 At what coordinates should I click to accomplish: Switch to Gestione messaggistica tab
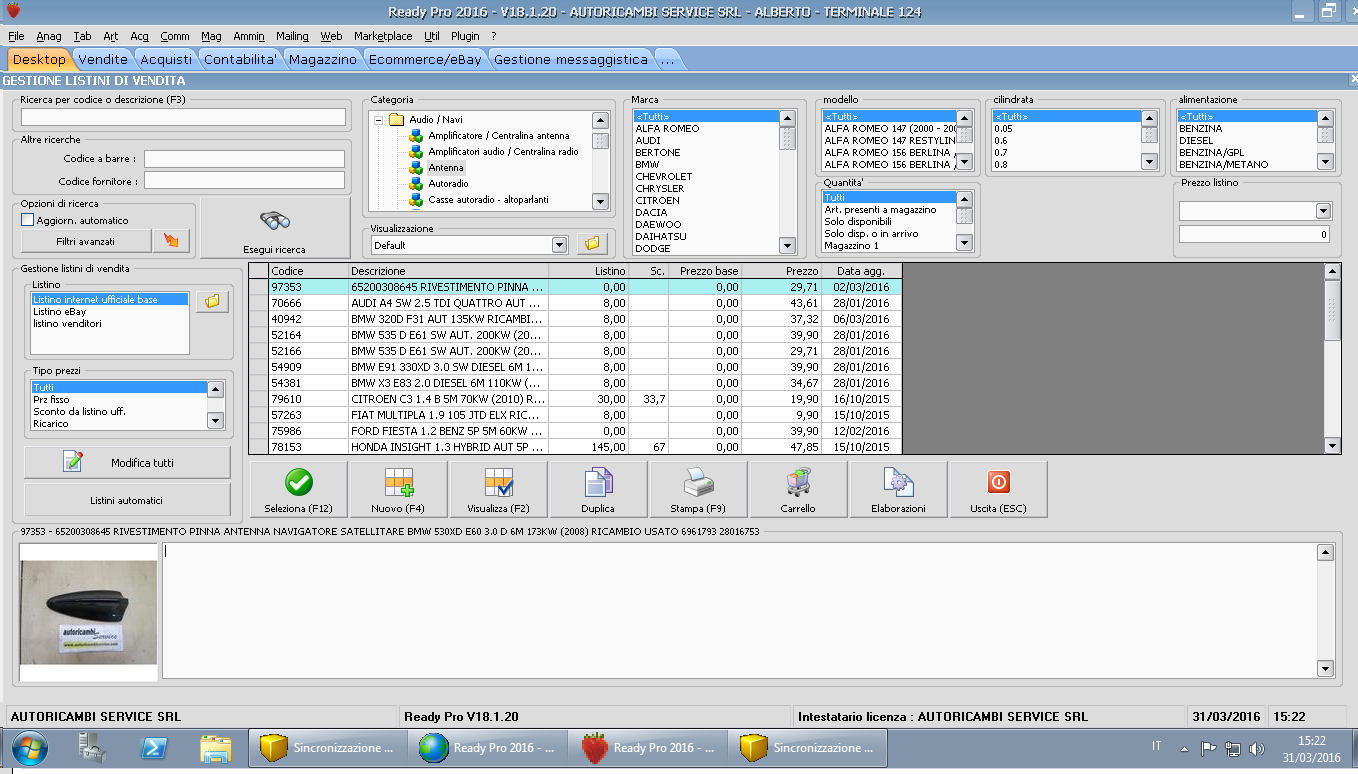571,59
